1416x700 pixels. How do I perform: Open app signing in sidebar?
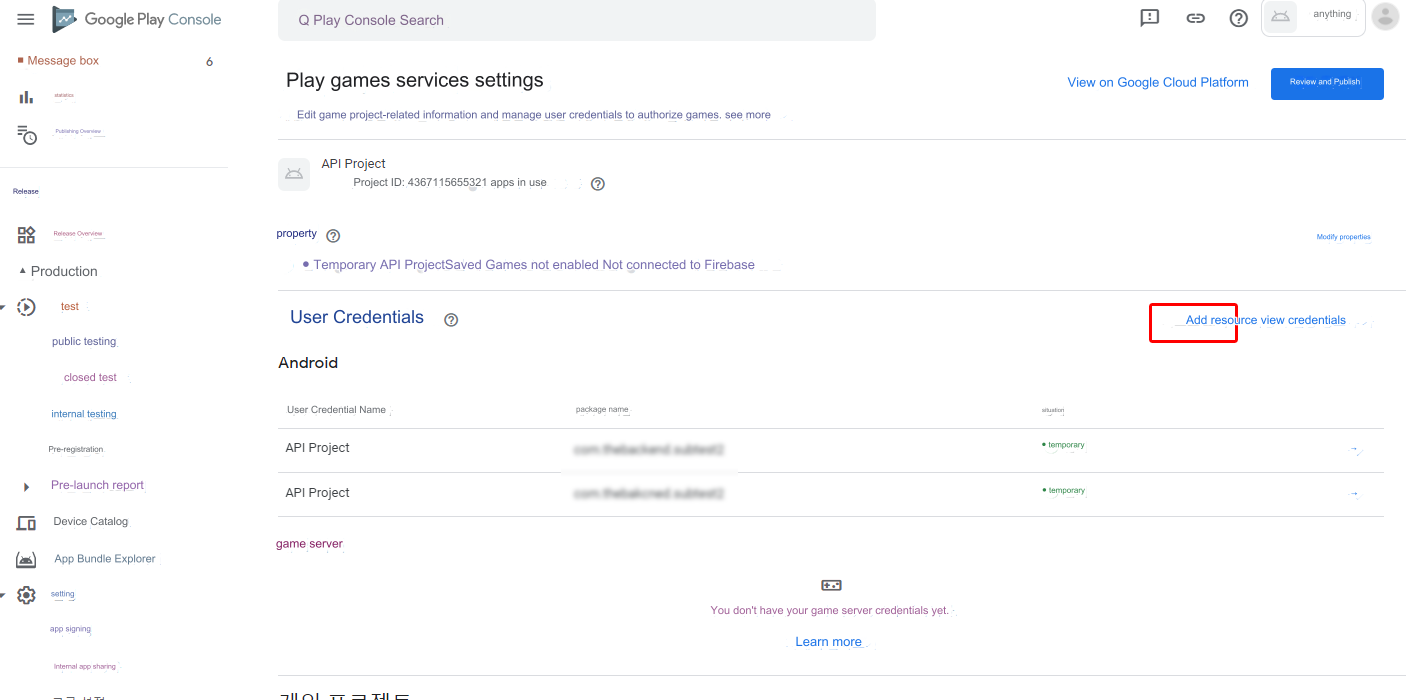tap(70, 629)
